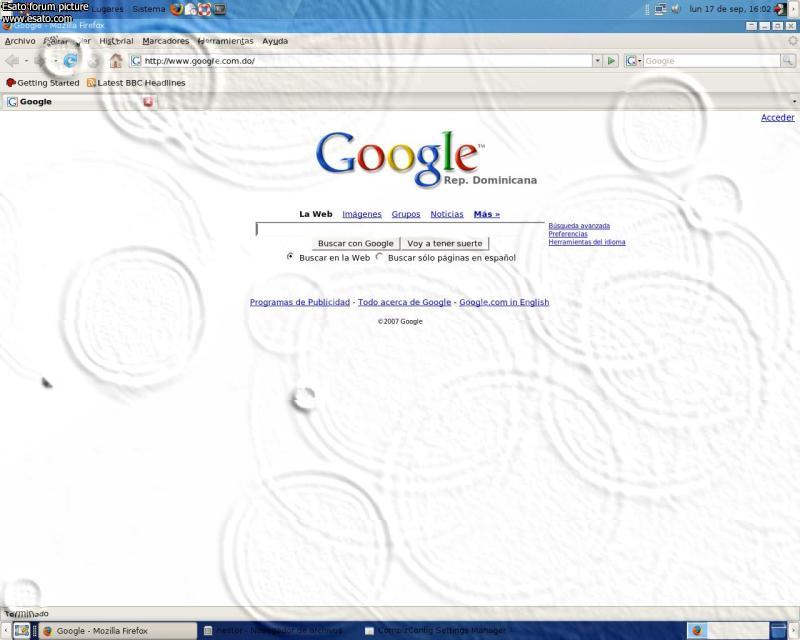Open the search engine selector dropdown

tap(633, 61)
